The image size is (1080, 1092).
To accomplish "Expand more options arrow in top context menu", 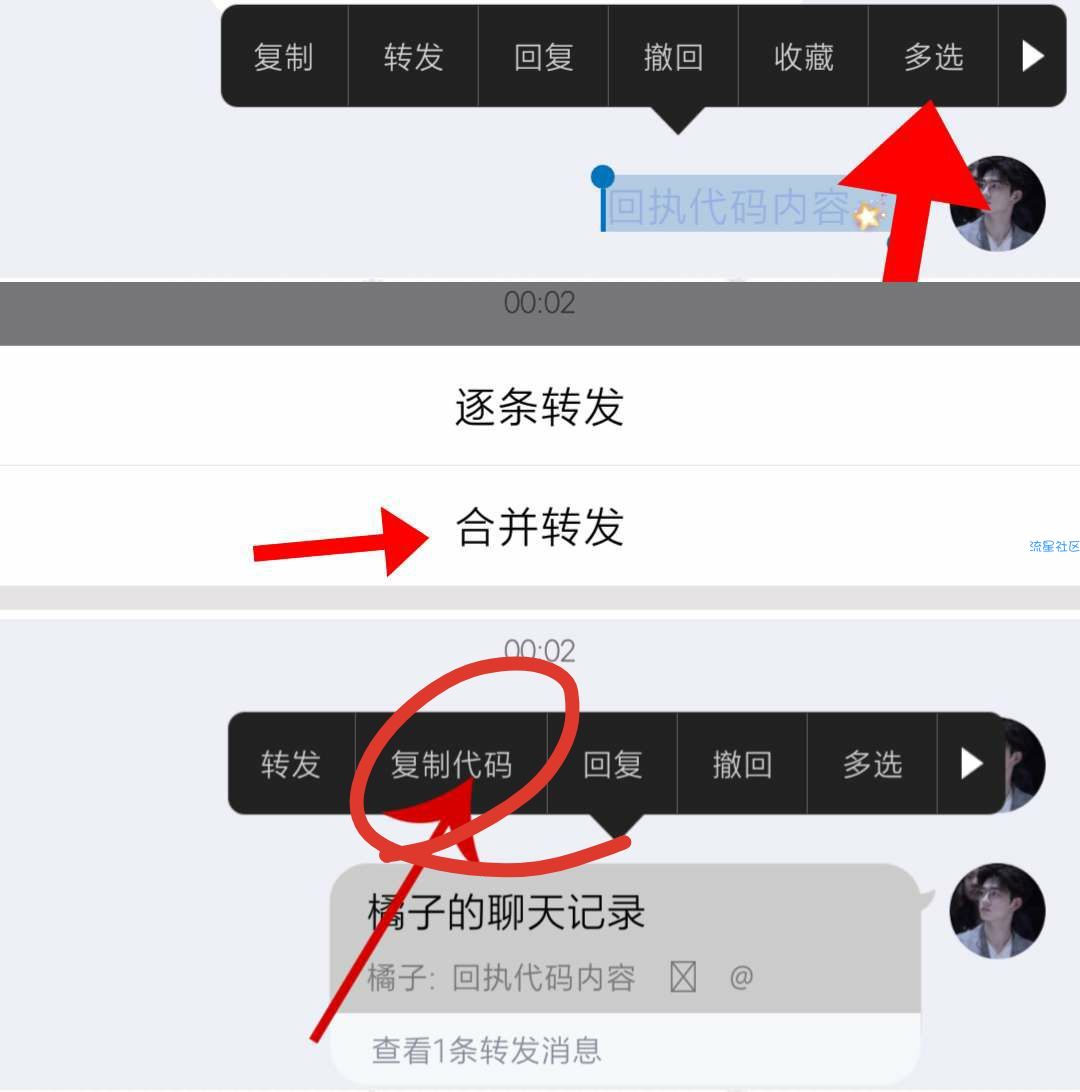I will pos(1032,56).
